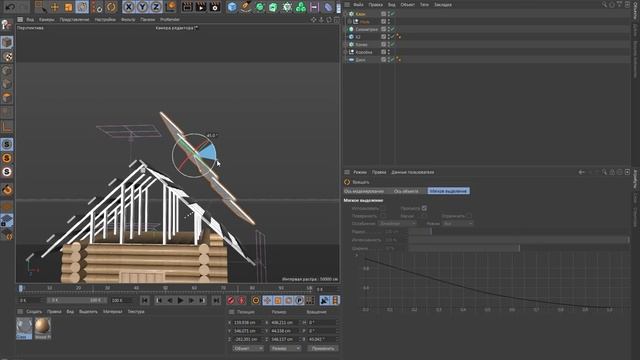640x360 pixels.
Task: Click the Parameter P key icon
Action: [x=299, y=300]
